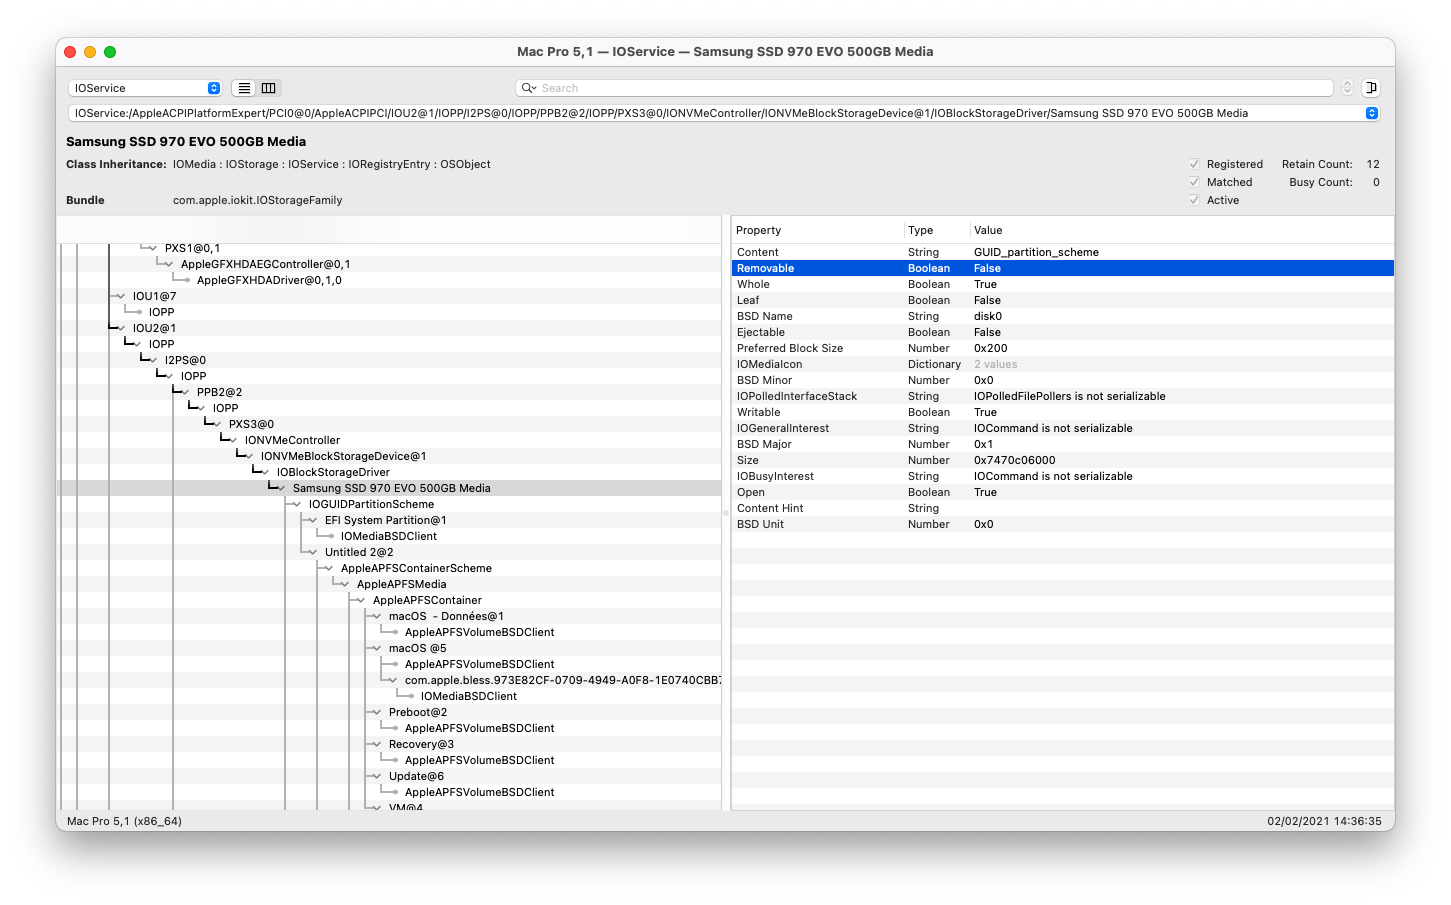Viewport: 1451px width, 905px height.
Task: Click the window title text
Action: [725, 51]
